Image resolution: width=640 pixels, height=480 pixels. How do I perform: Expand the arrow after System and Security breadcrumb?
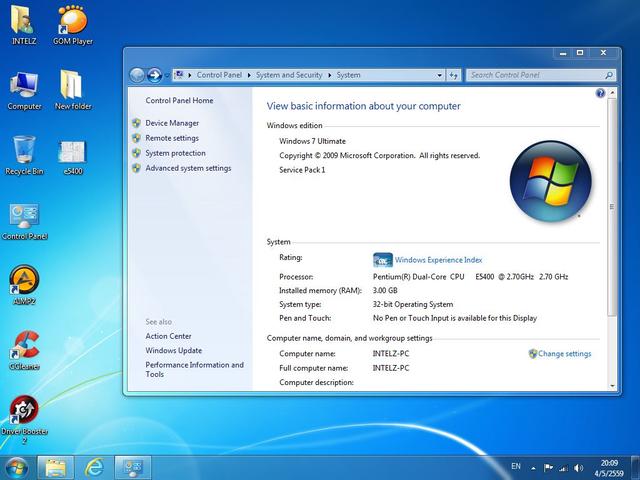point(329,75)
